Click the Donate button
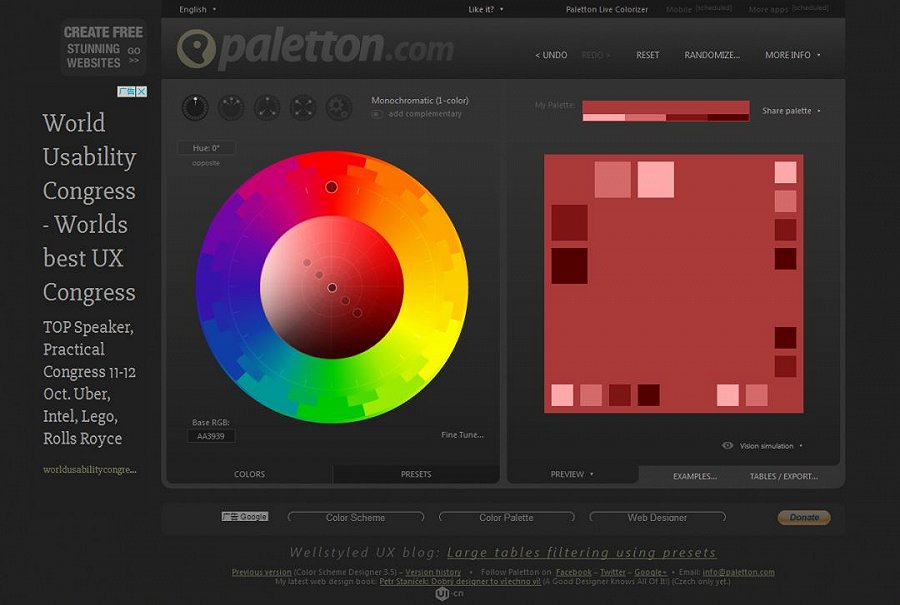 pyautogui.click(x=804, y=517)
